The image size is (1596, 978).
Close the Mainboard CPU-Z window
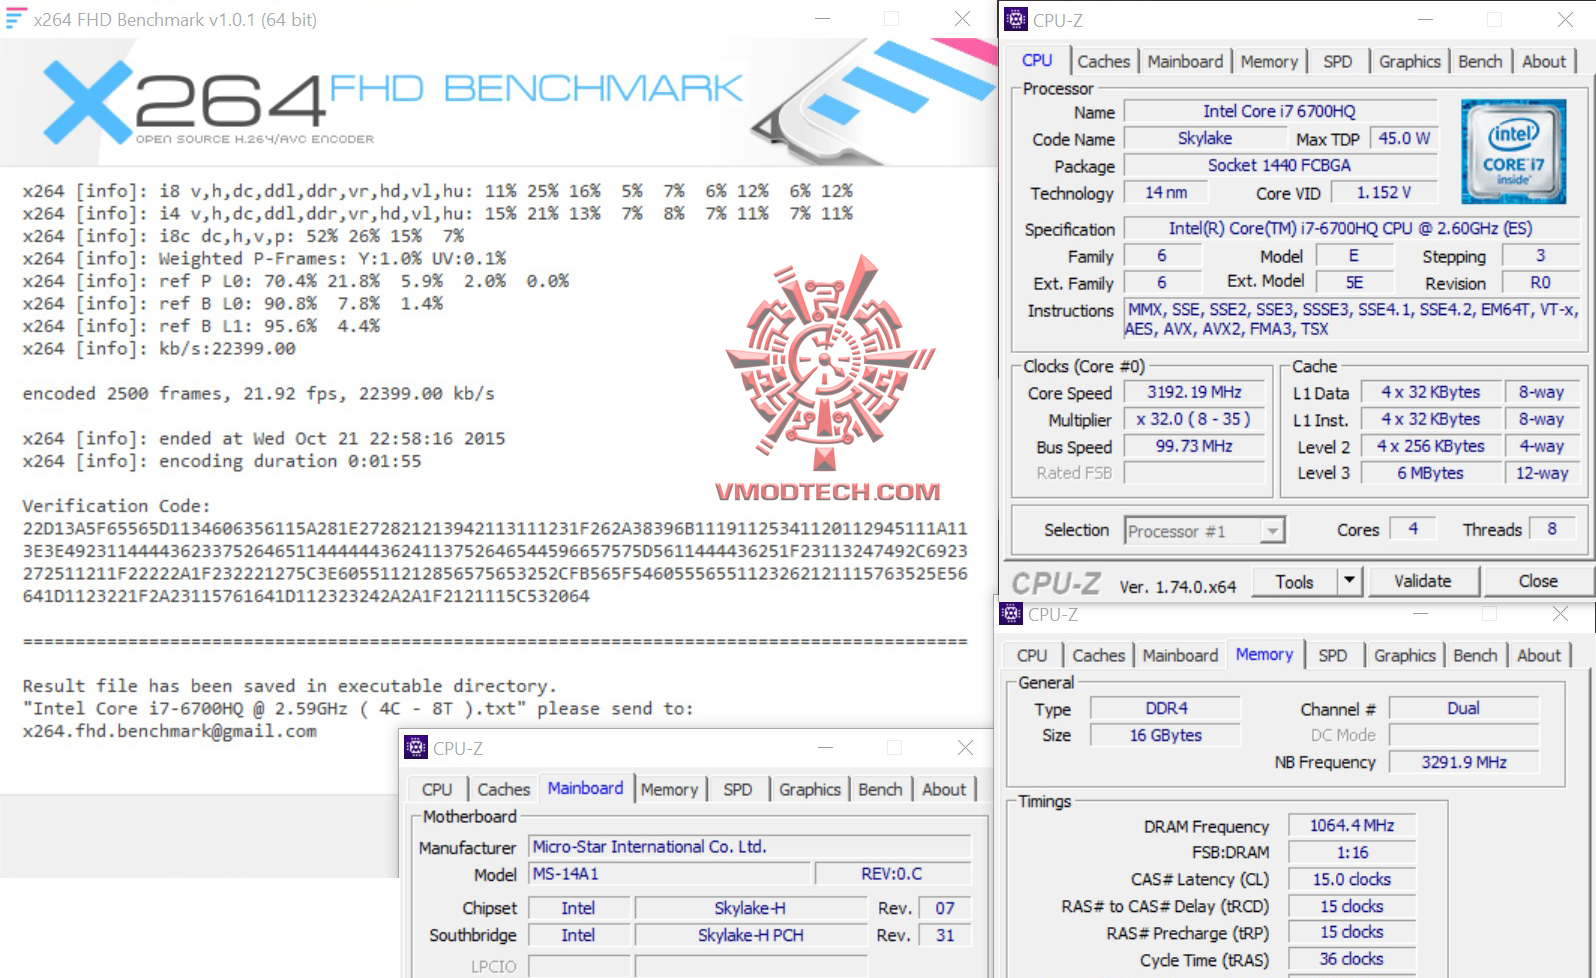click(x=965, y=748)
